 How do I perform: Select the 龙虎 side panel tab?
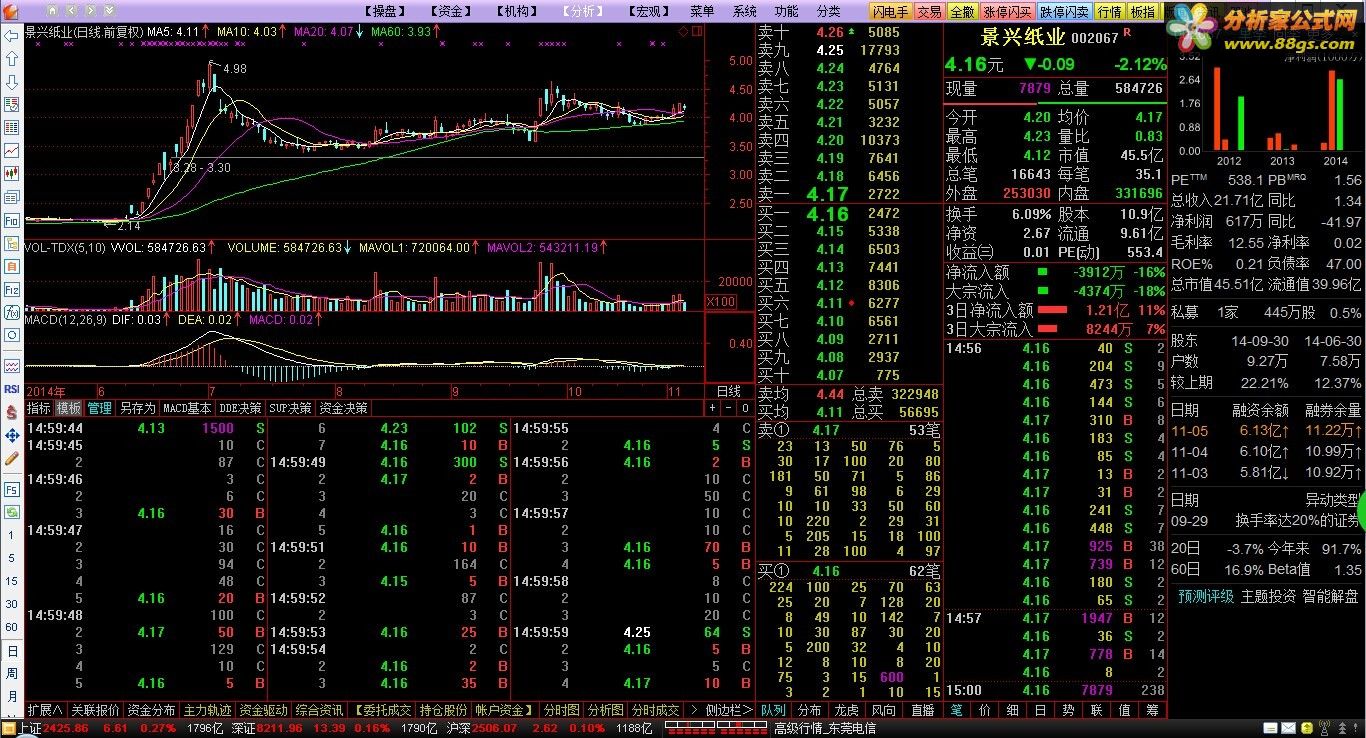[846, 710]
